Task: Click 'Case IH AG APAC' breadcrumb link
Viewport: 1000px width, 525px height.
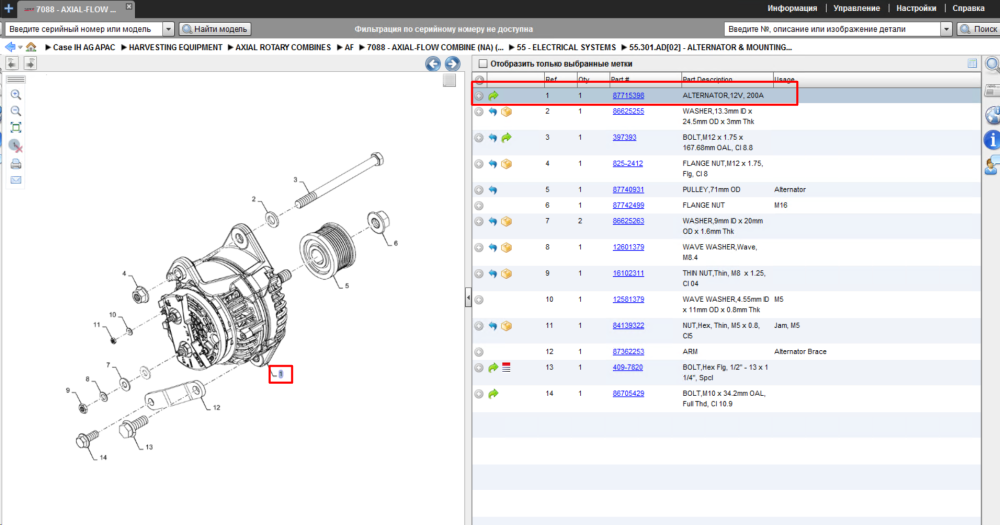Action: (84, 47)
